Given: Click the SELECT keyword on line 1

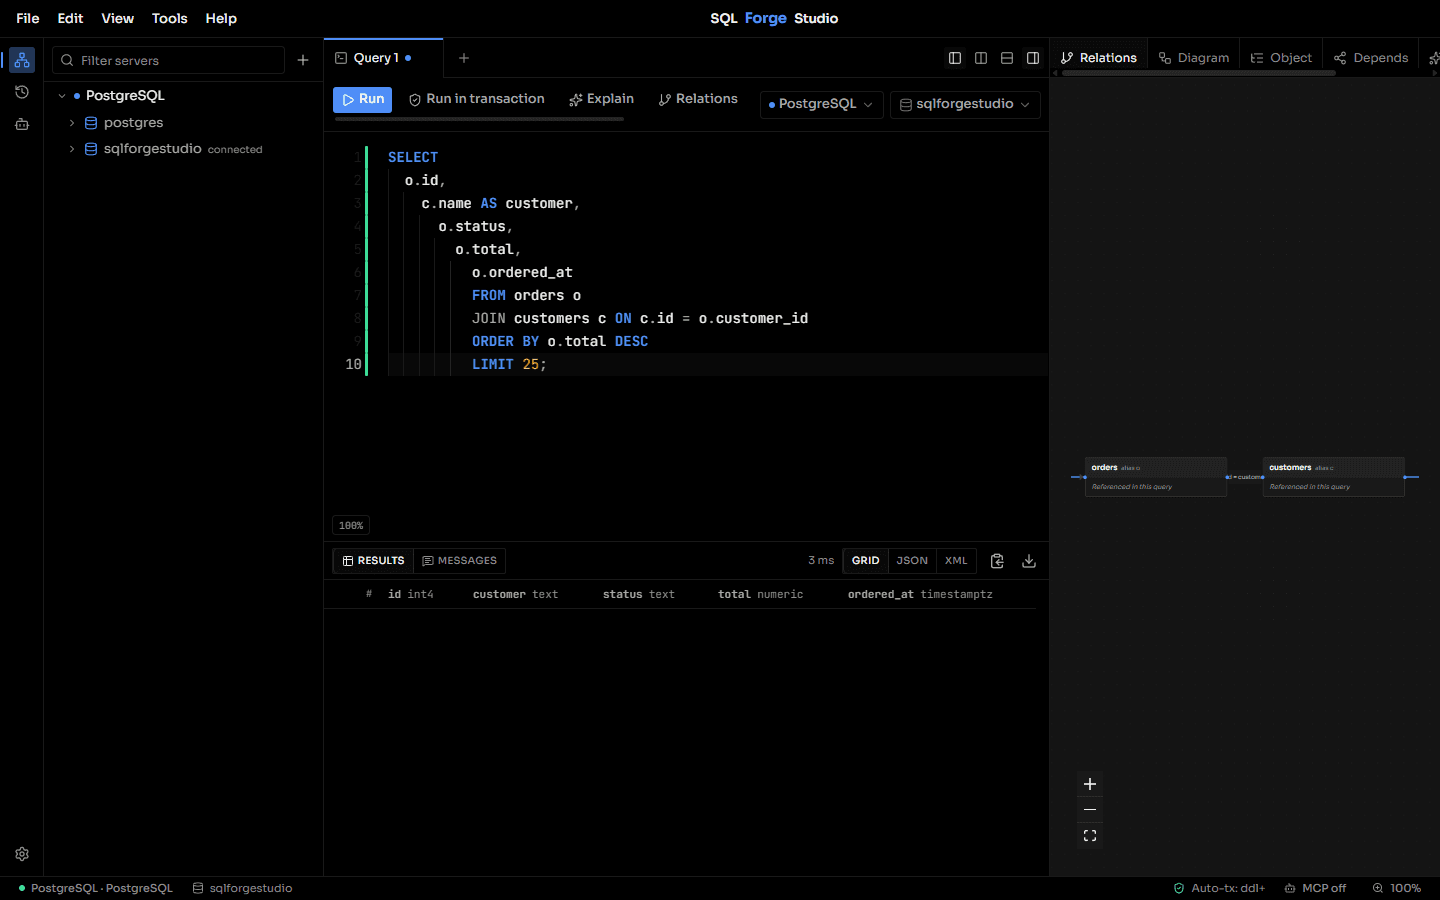Looking at the screenshot, I should tap(413, 157).
